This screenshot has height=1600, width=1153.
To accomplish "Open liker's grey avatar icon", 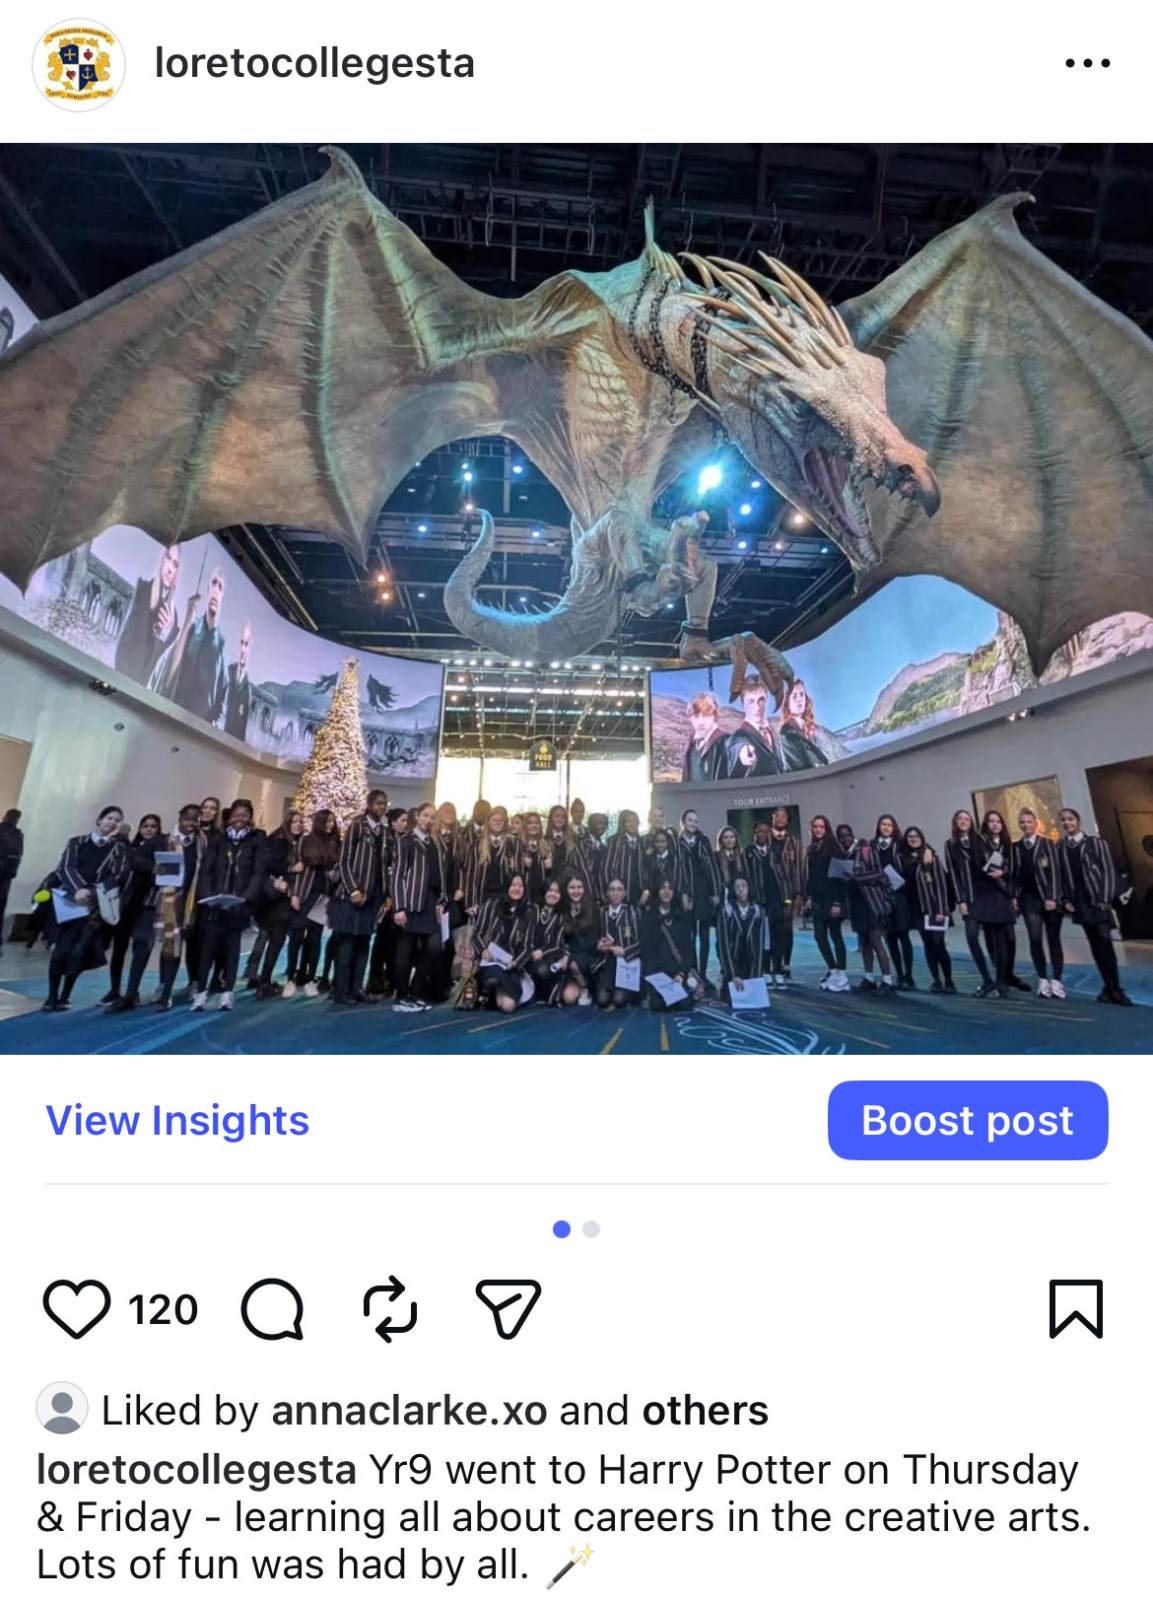I will (62, 1408).
